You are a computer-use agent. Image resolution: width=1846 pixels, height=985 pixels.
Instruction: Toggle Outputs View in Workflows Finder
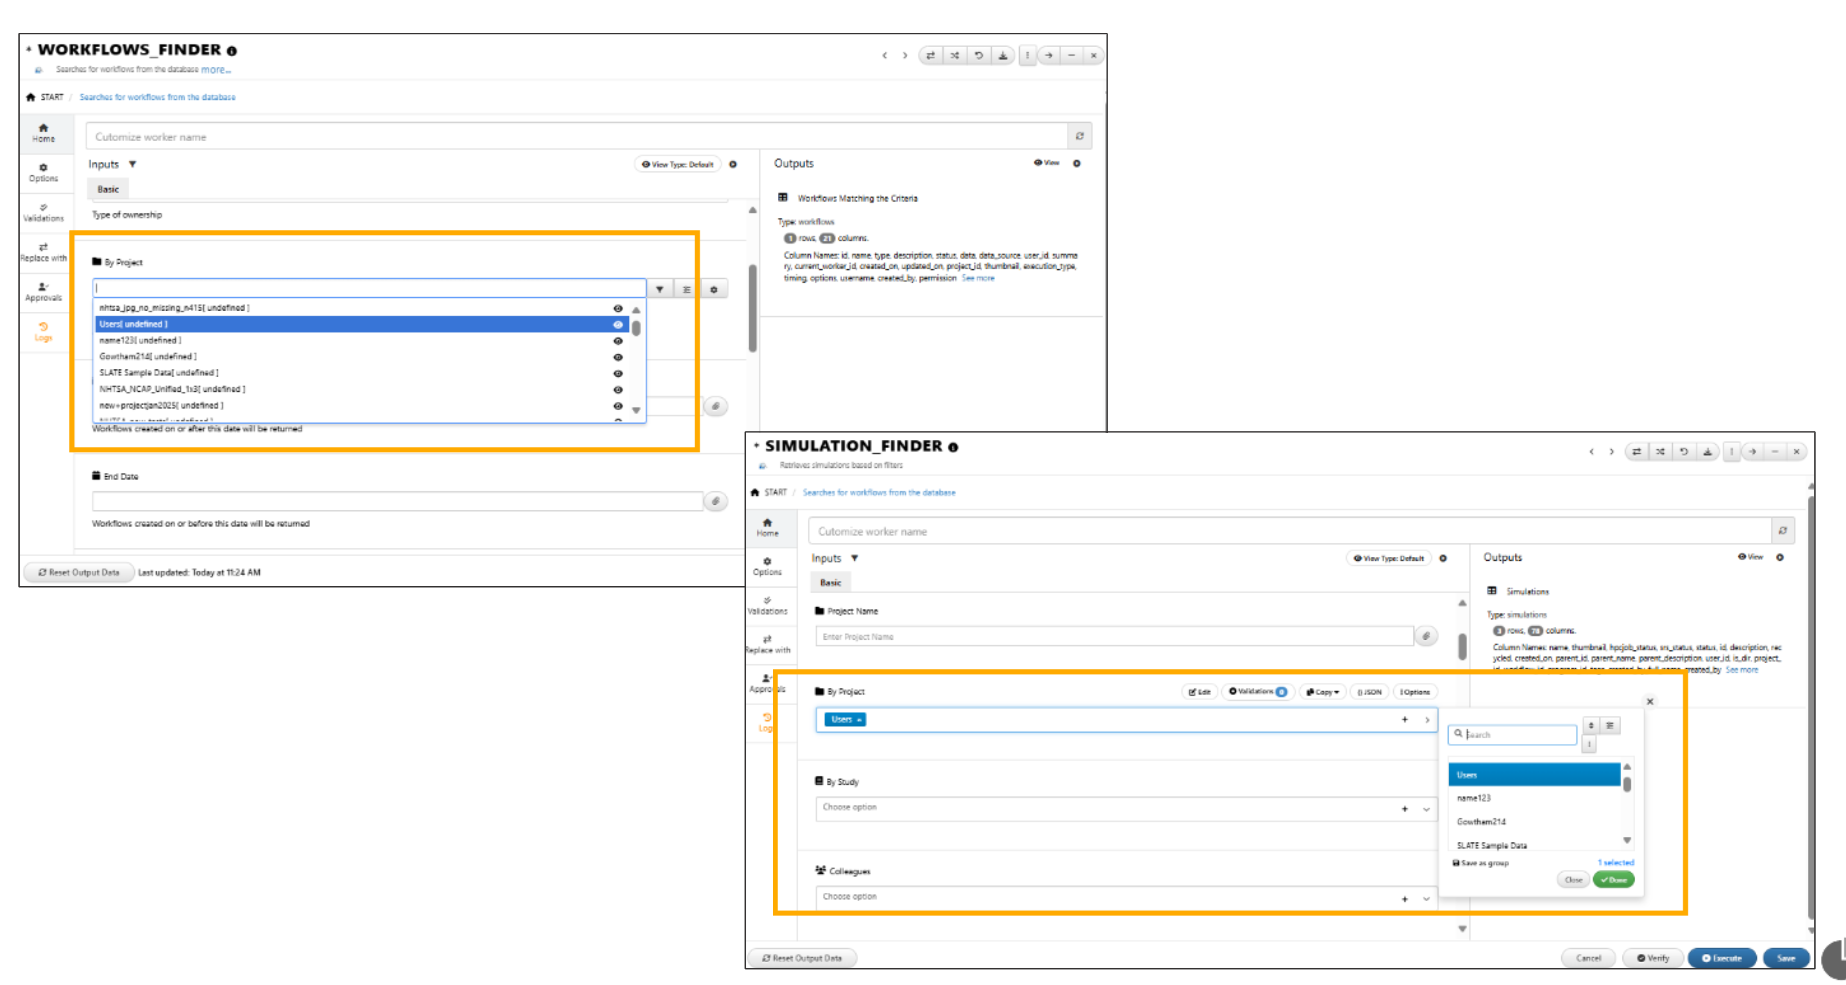coord(1047,163)
